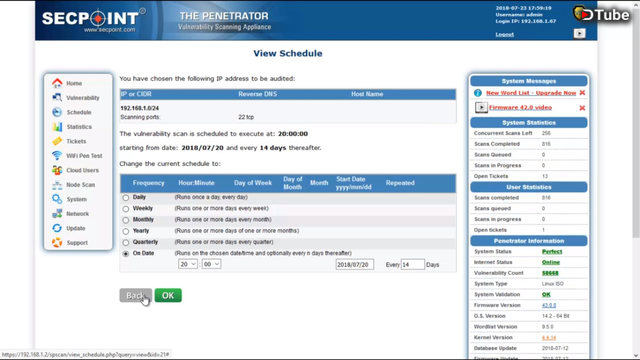The width and height of the screenshot is (640, 360).
Task: Click the Firmware Version 43.0.0 link
Action: coord(549,305)
